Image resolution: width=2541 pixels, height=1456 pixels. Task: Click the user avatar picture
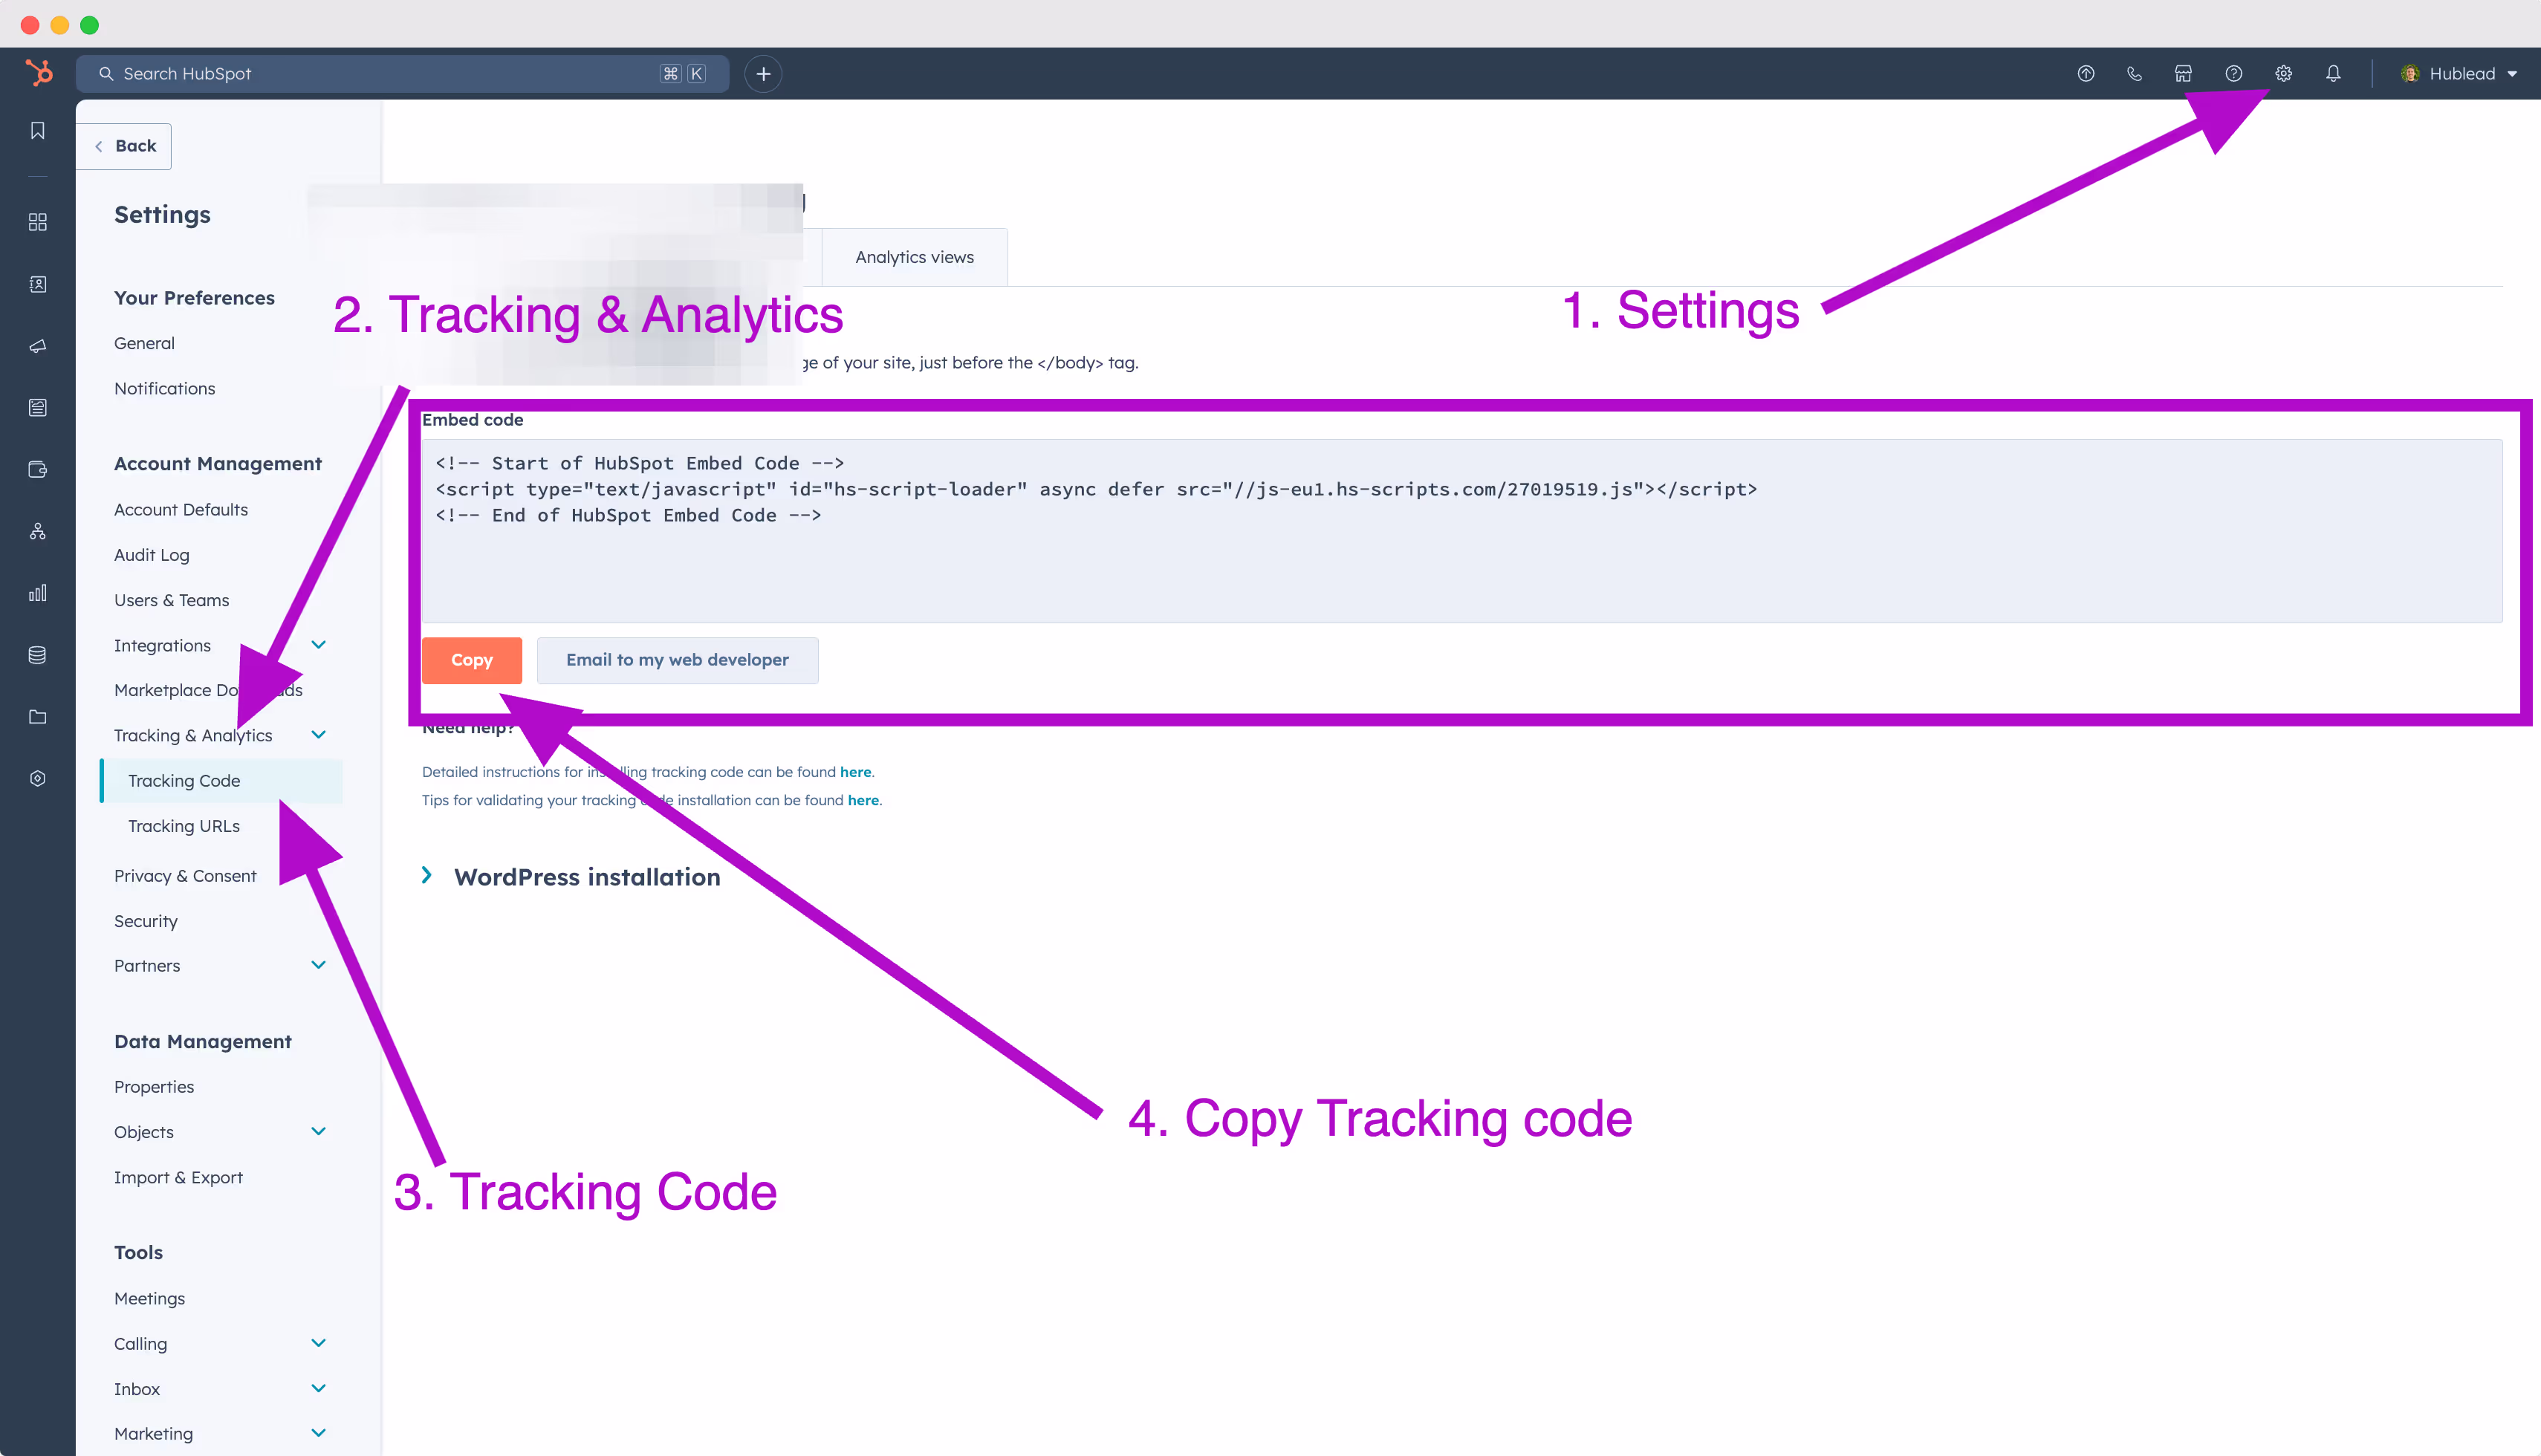(x=2410, y=73)
